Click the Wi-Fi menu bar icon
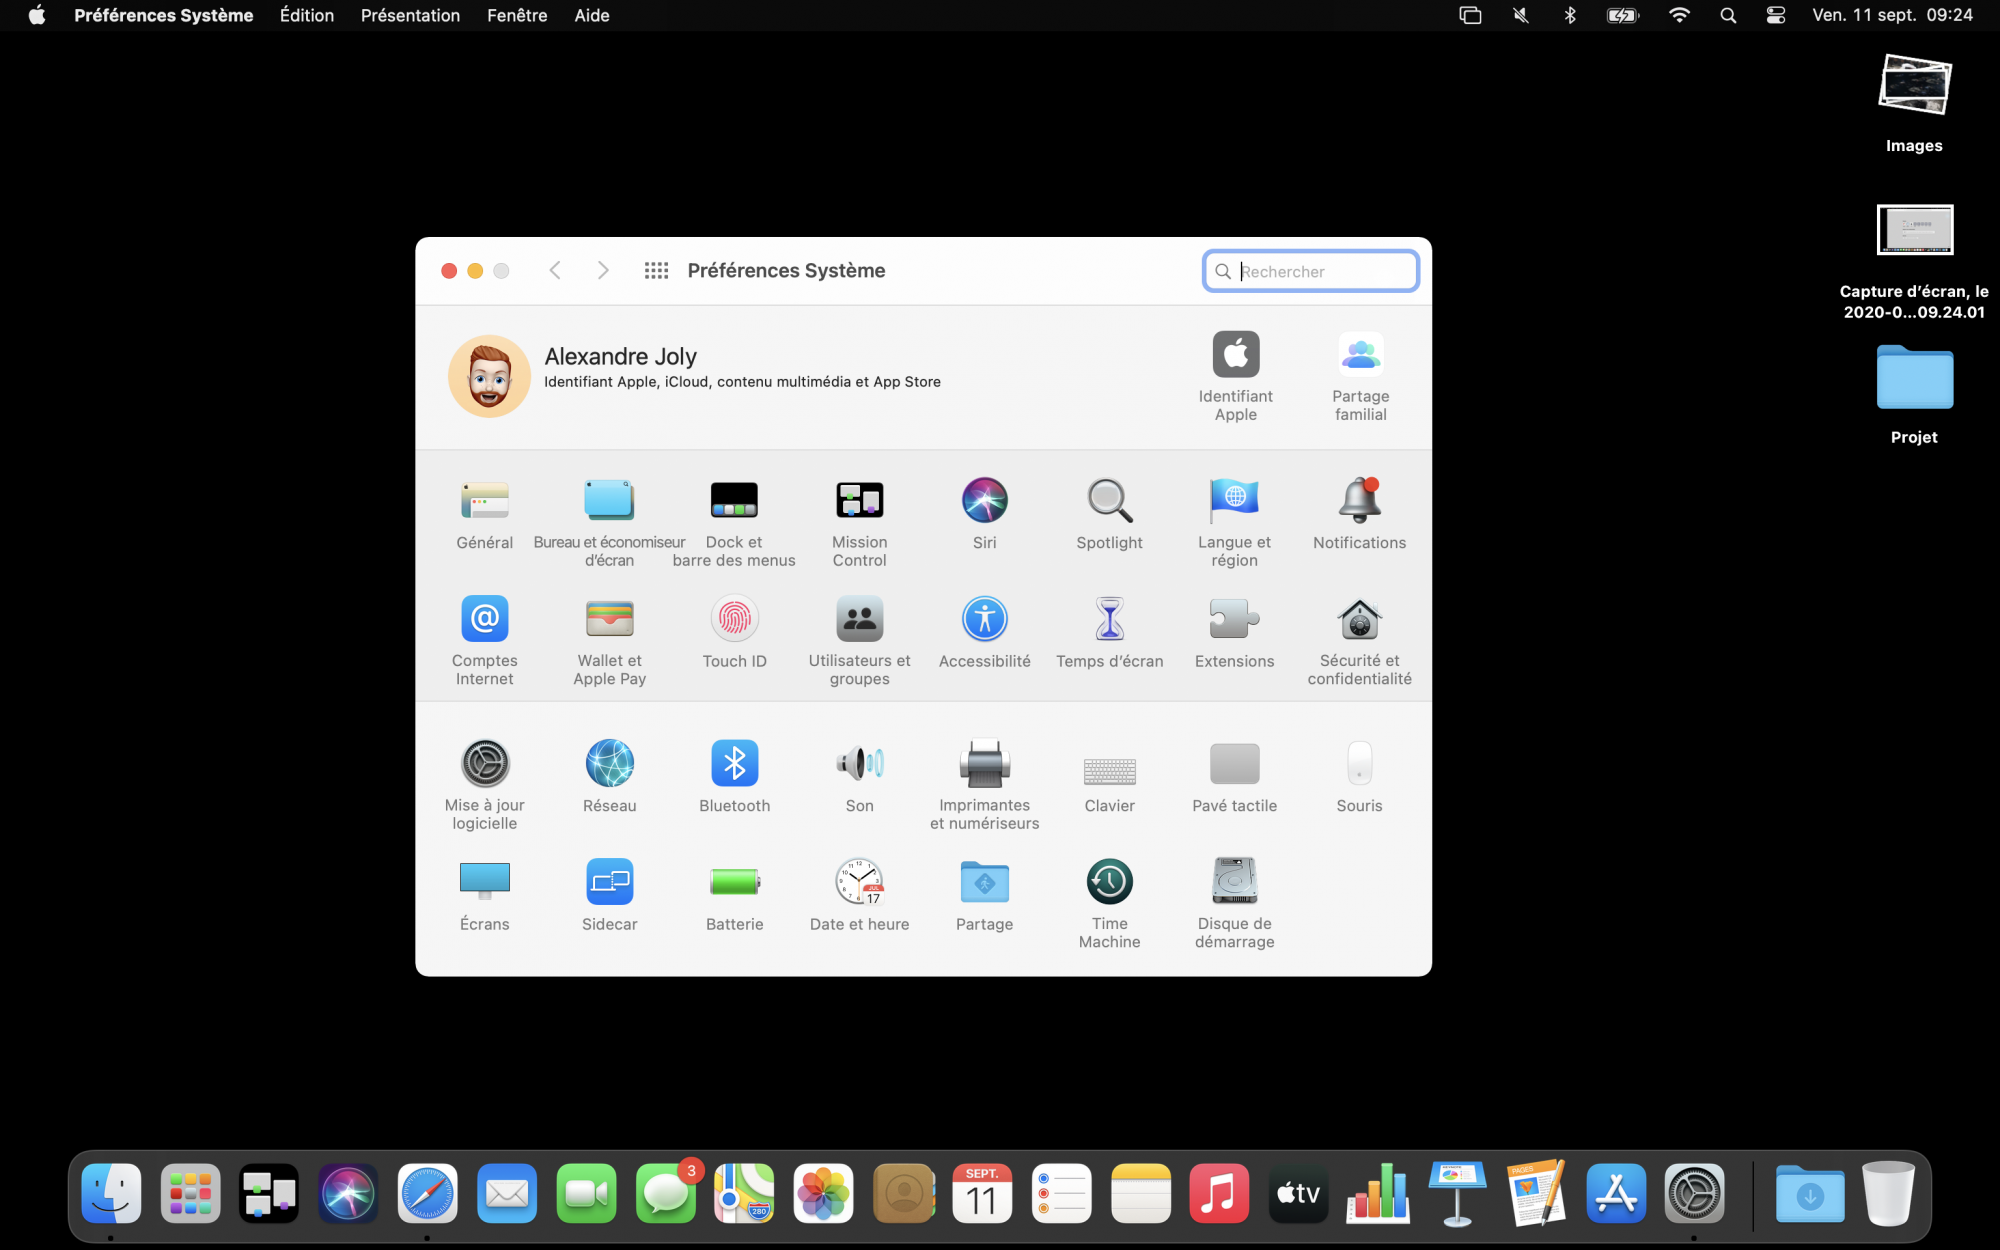This screenshot has width=2000, height=1250. pos(1679,15)
